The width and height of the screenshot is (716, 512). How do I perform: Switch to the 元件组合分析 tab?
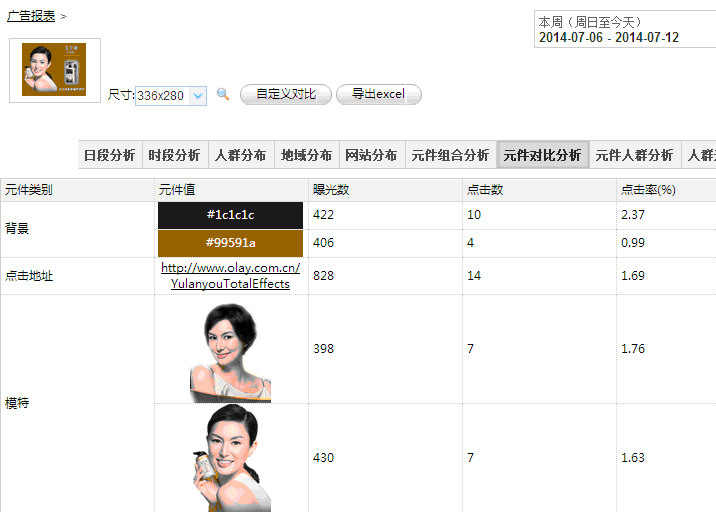click(450, 155)
